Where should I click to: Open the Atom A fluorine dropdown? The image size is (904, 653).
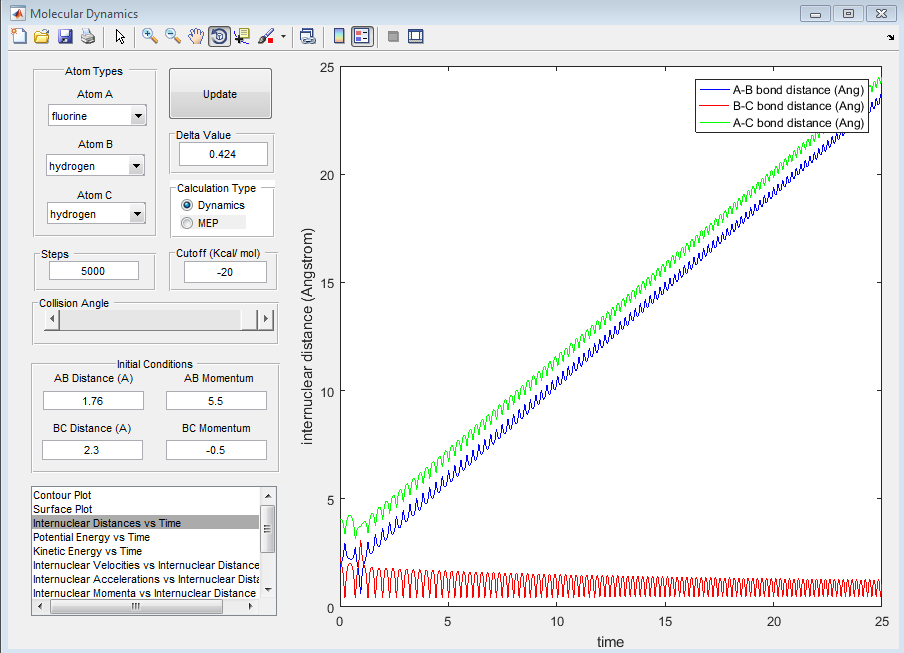(x=138, y=116)
